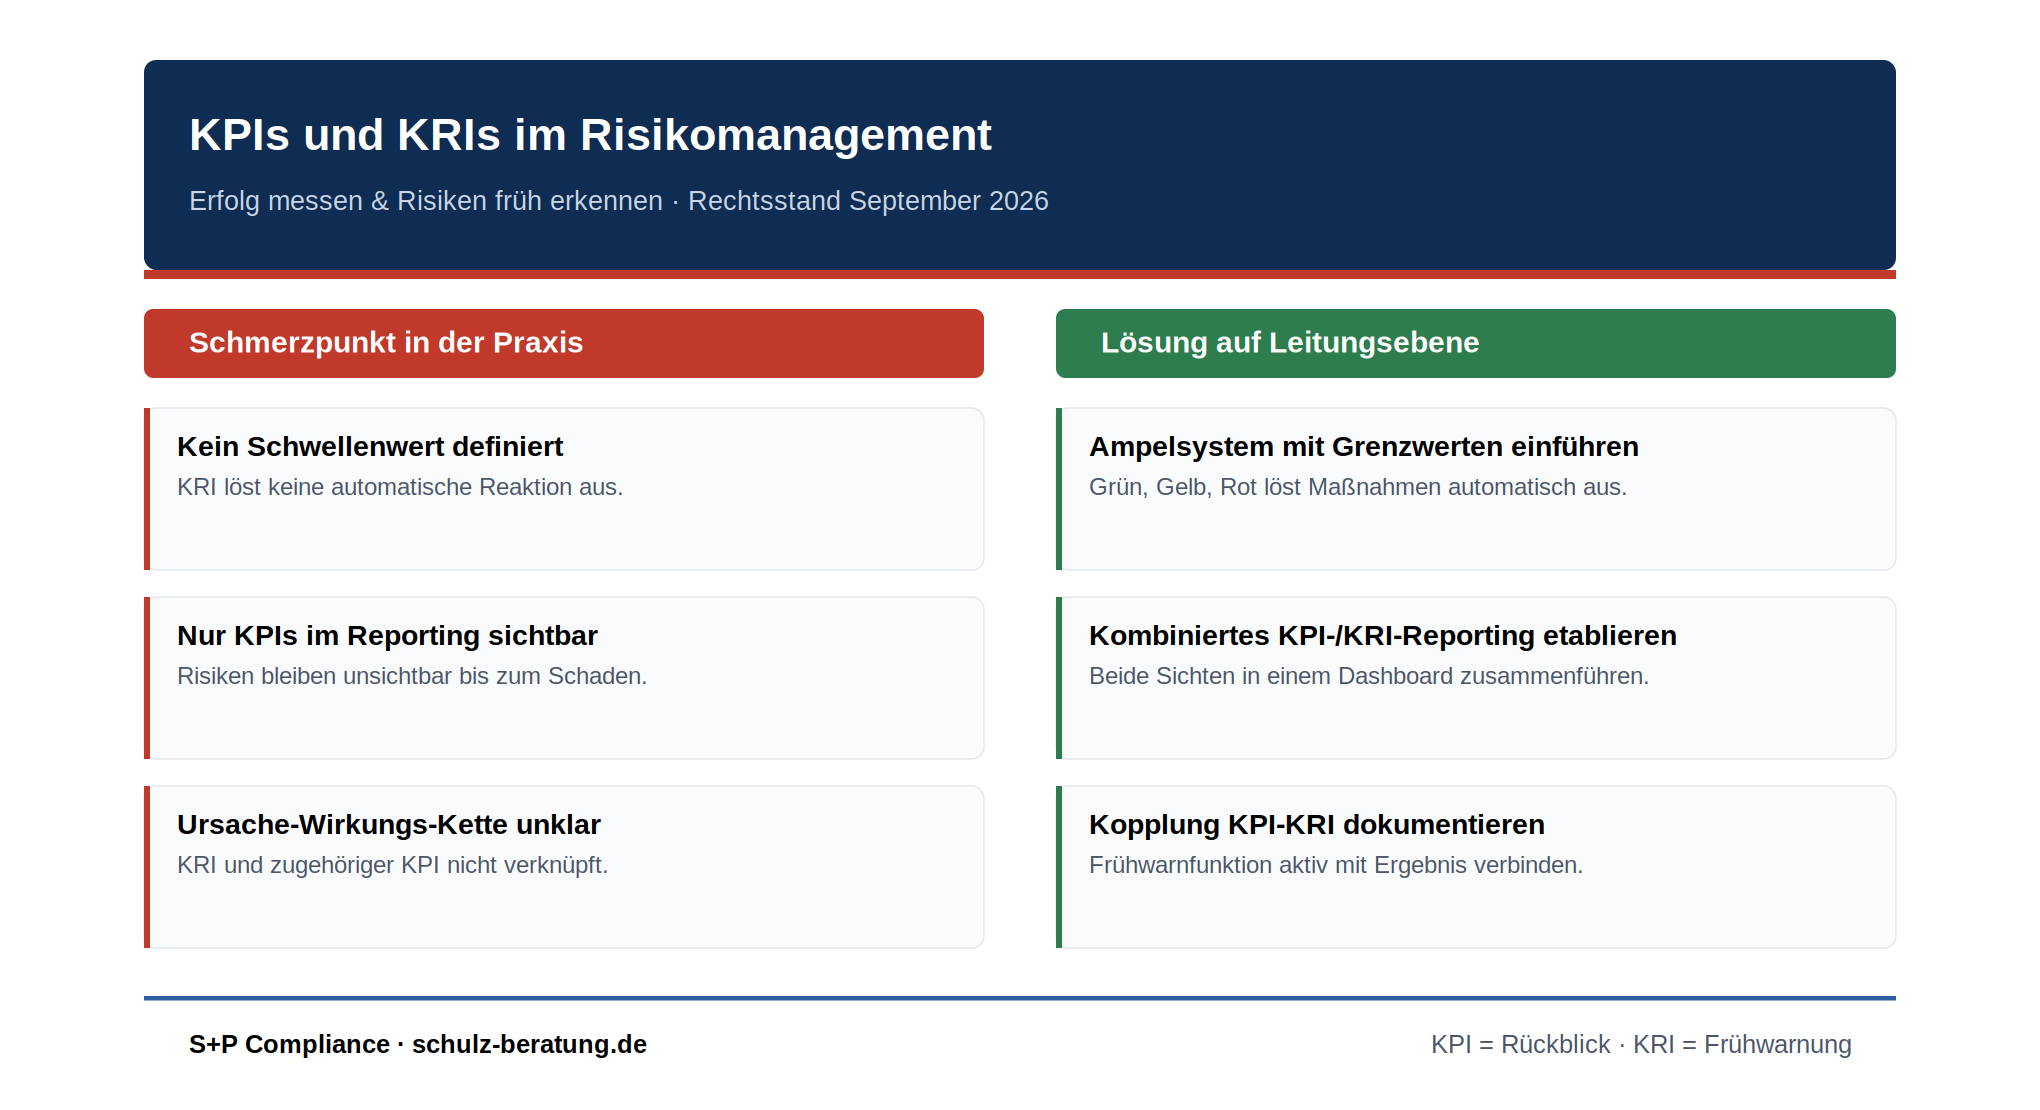Viewport: 2040px width, 1110px height.
Task: Click the heading 'Nur KPIs im Reporting sichtbar'
Action: click(387, 636)
